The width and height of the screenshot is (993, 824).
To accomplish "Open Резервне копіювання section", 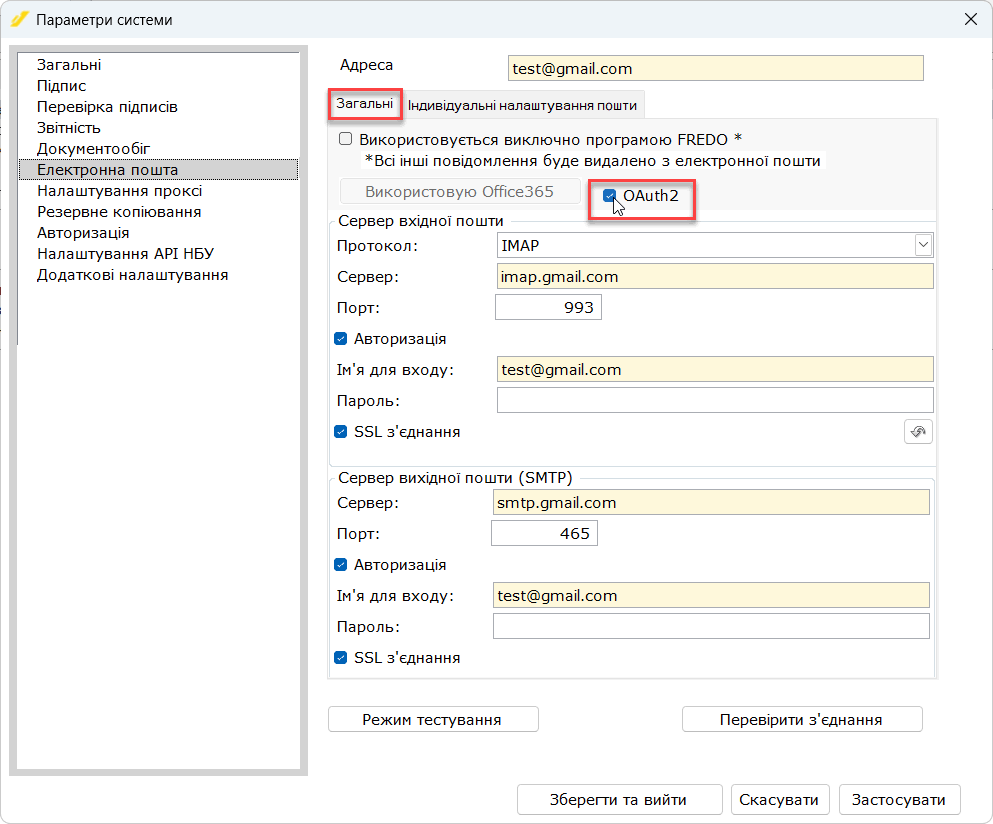I will pos(119,212).
